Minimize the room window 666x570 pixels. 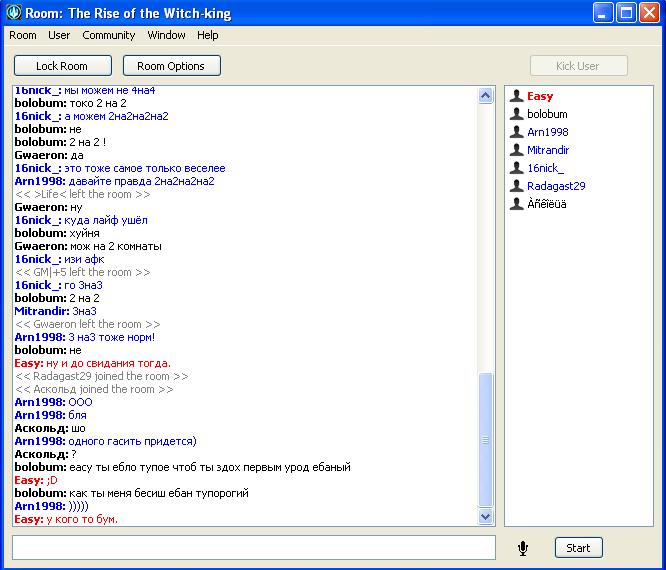(603, 12)
